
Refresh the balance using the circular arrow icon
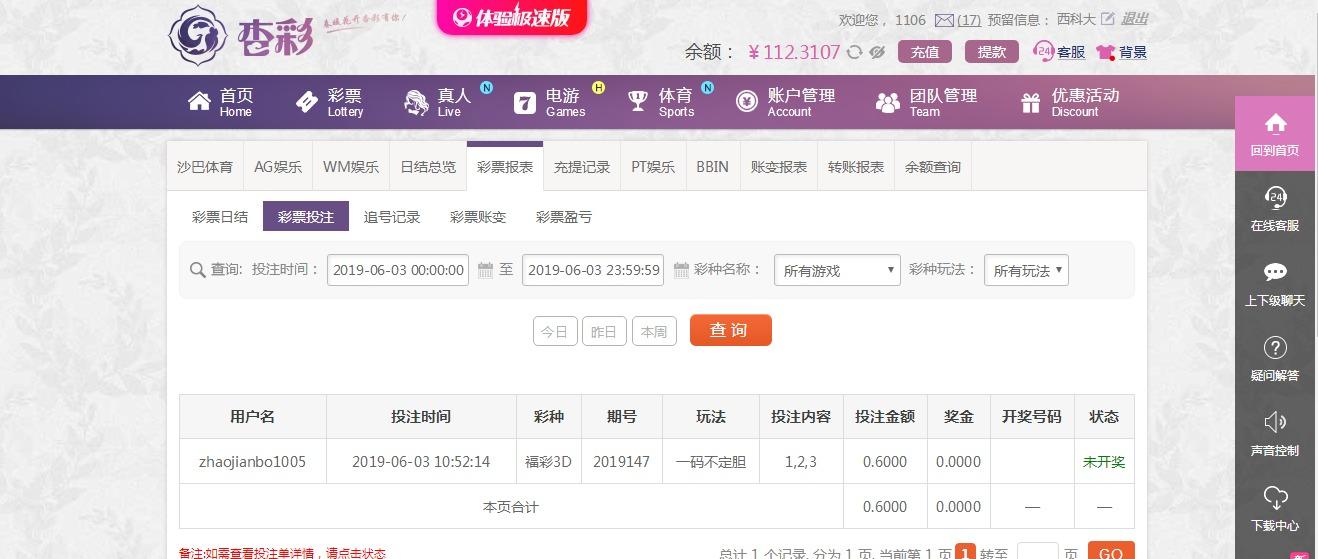[854, 52]
